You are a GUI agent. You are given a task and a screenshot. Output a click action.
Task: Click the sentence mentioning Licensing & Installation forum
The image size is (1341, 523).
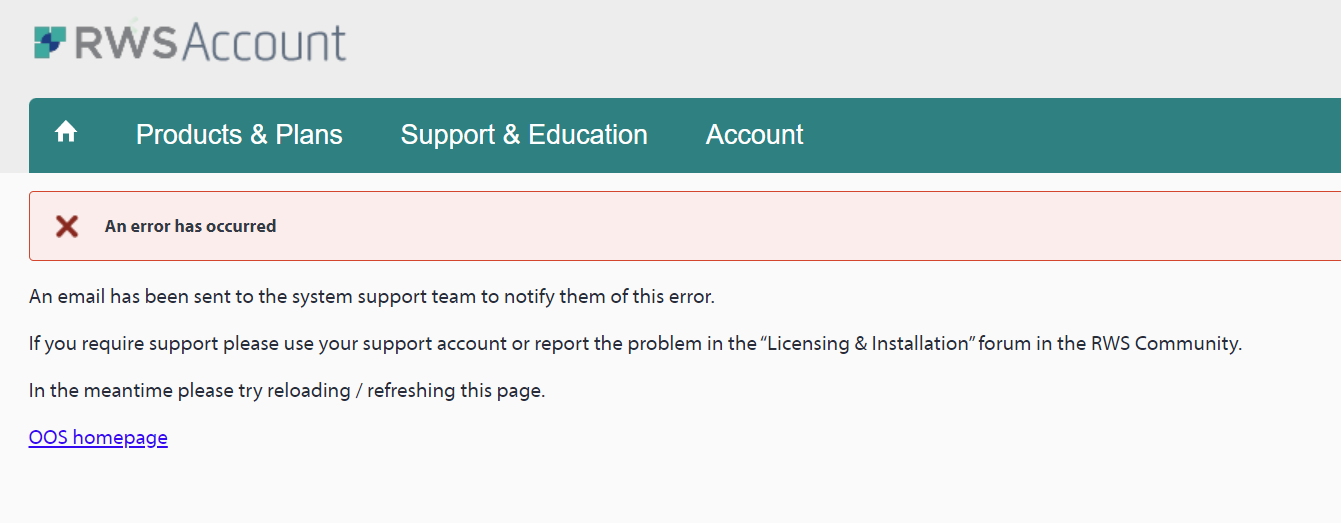pos(635,344)
